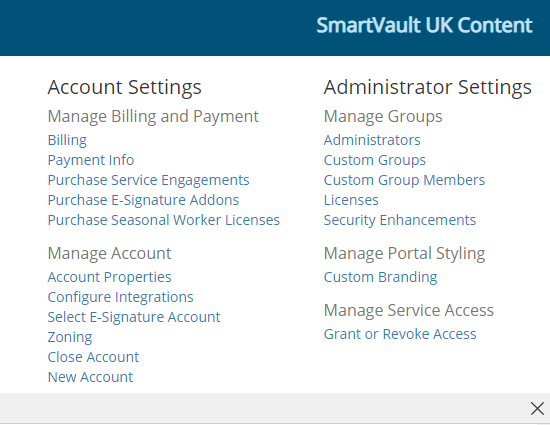View Account Properties

click(109, 277)
